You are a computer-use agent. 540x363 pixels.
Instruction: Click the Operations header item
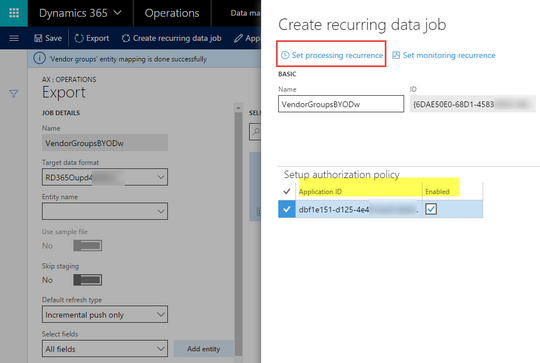click(172, 13)
